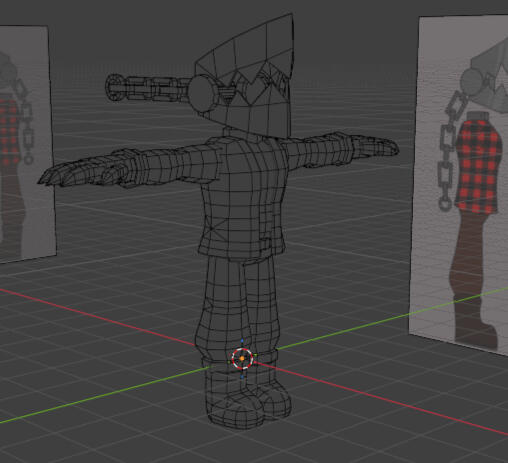Click the round bolt disc on the head
The height and width of the screenshot is (463, 508).
coord(202,94)
